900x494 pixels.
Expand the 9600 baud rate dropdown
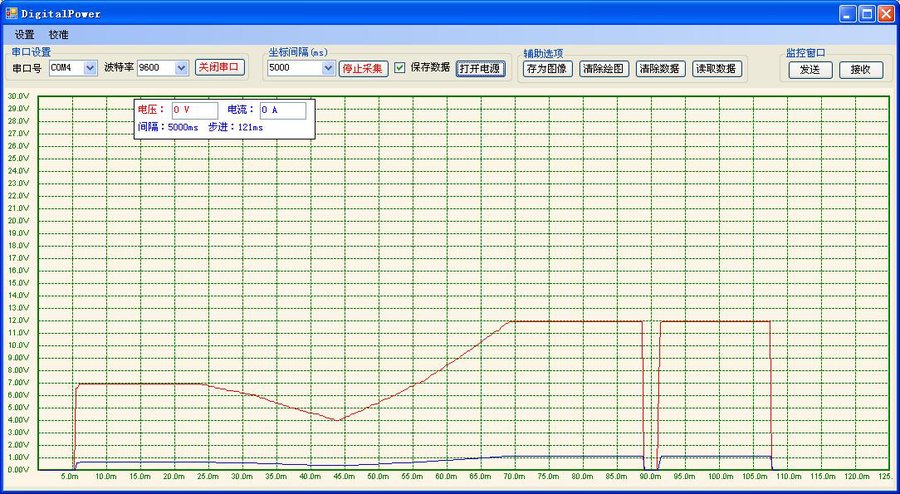[x=181, y=68]
